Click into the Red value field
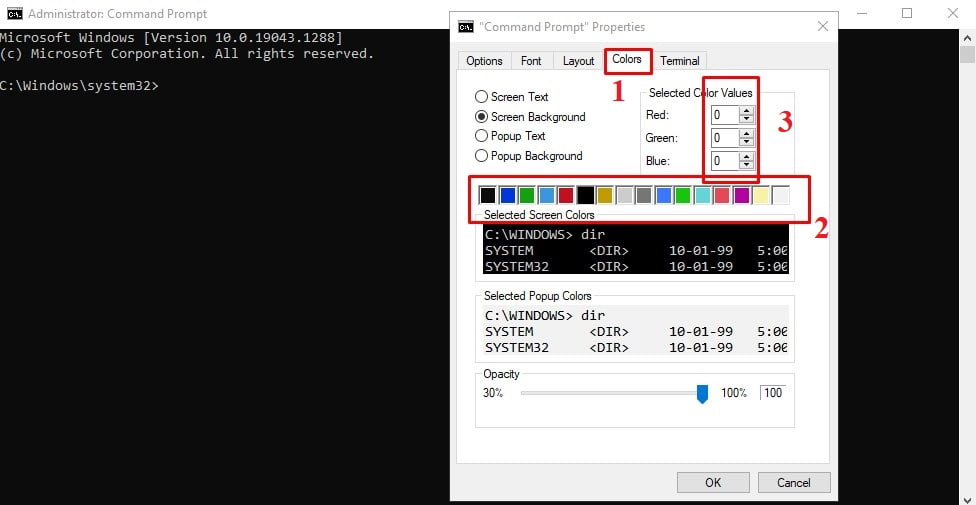 (725, 115)
